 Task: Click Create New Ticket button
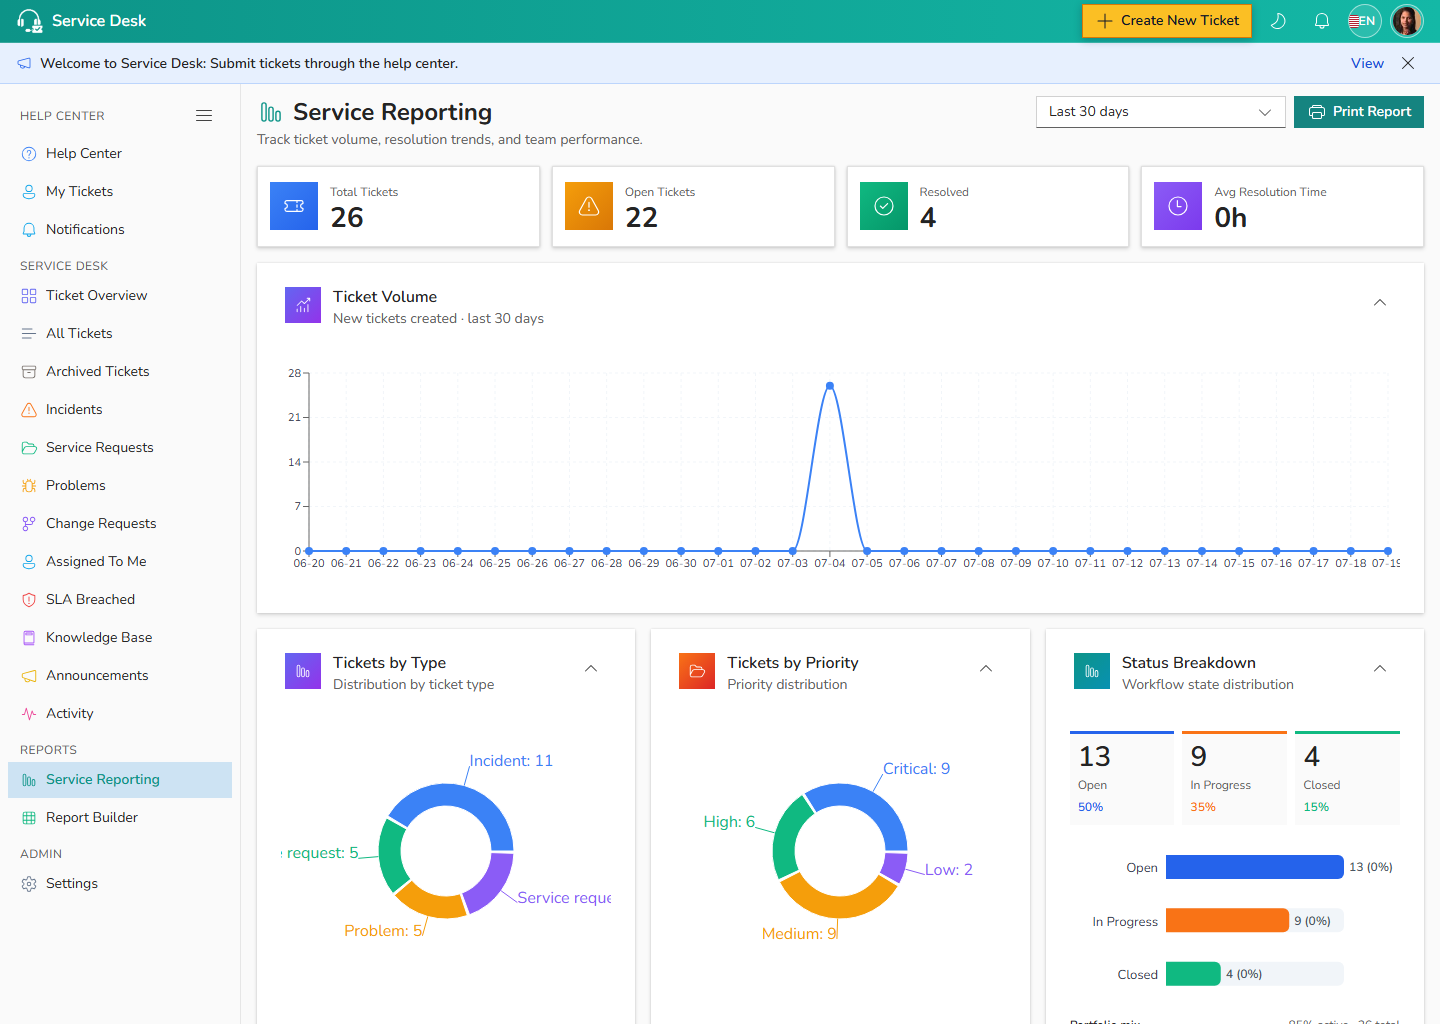click(x=1167, y=21)
